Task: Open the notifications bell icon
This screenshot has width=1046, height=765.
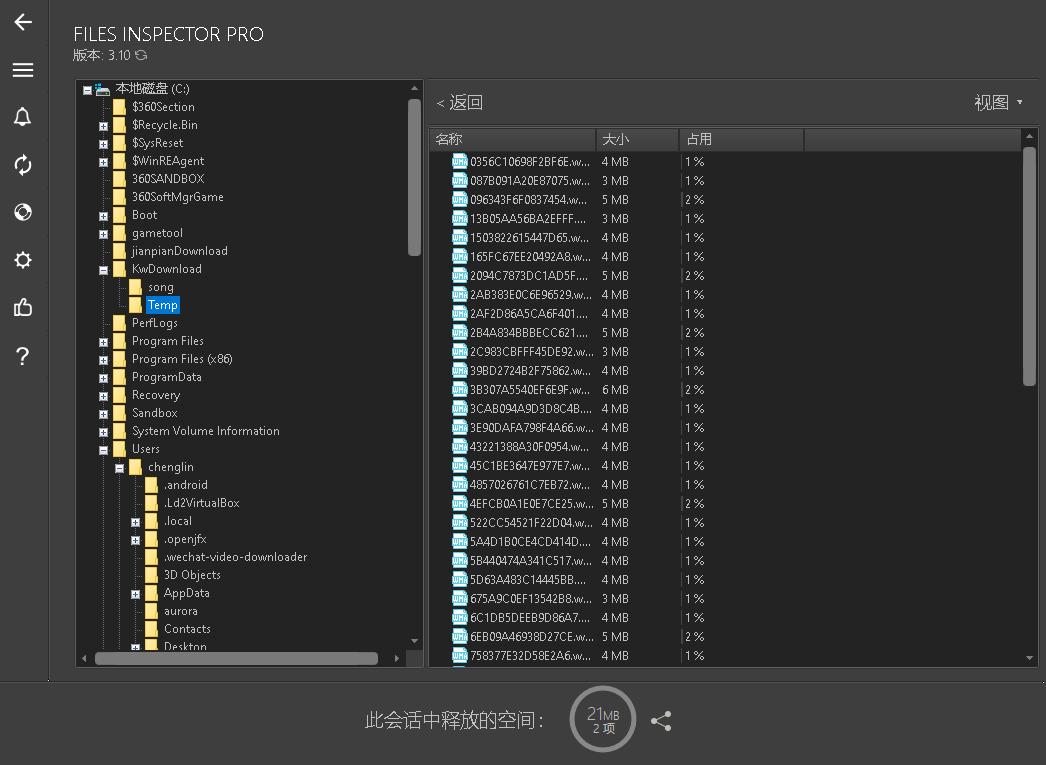Action: (22, 117)
